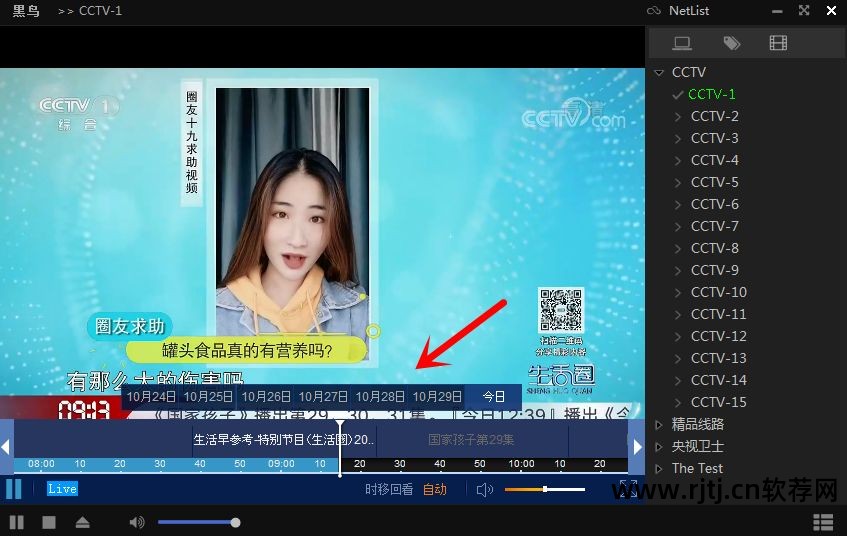Expand the 央视卫士 group
The width and height of the screenshot is (847, 536).
658,447
